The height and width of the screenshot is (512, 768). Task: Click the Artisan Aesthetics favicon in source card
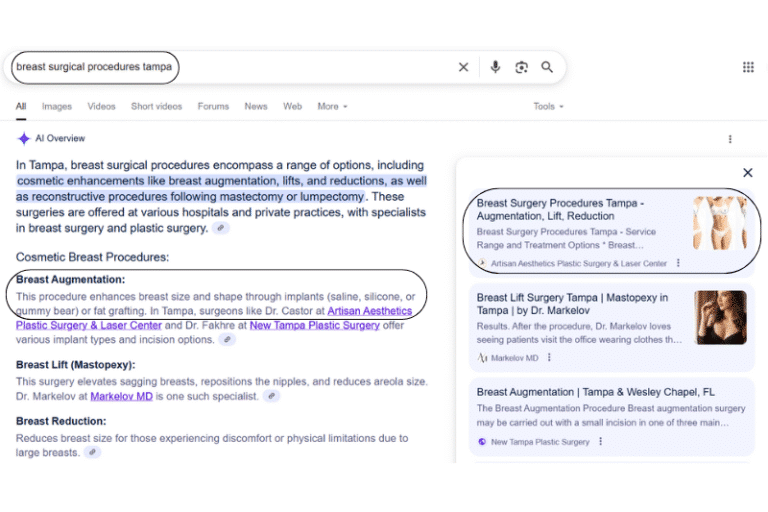point(482,263)
